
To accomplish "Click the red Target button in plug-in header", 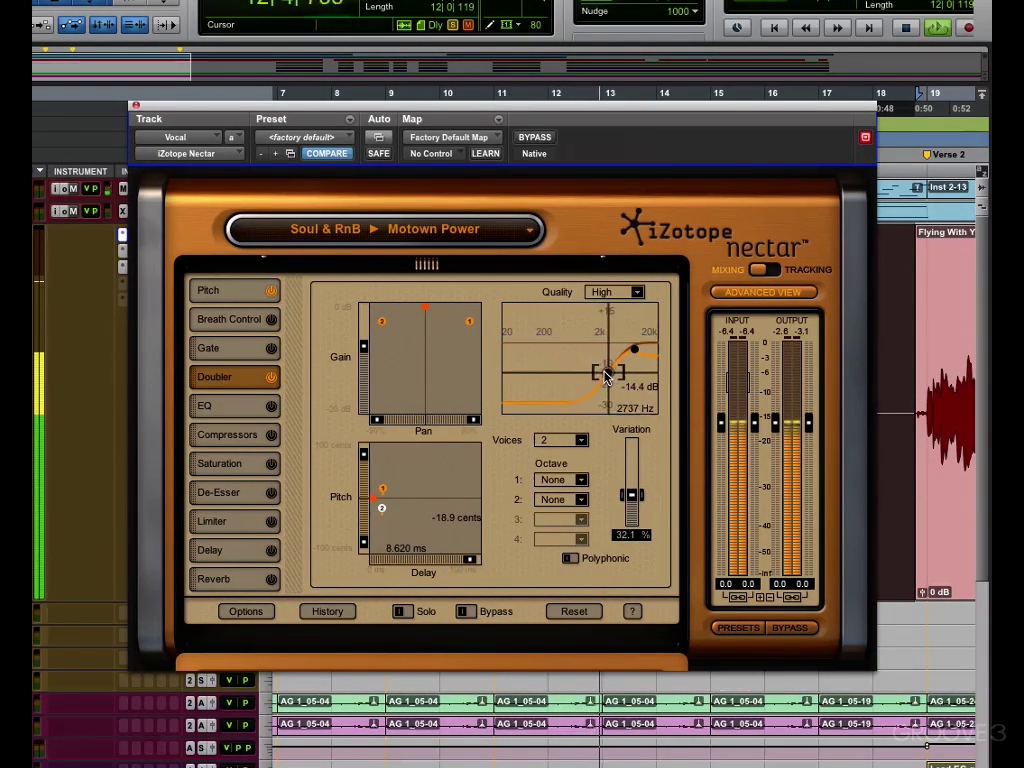I will click(865, 137).
